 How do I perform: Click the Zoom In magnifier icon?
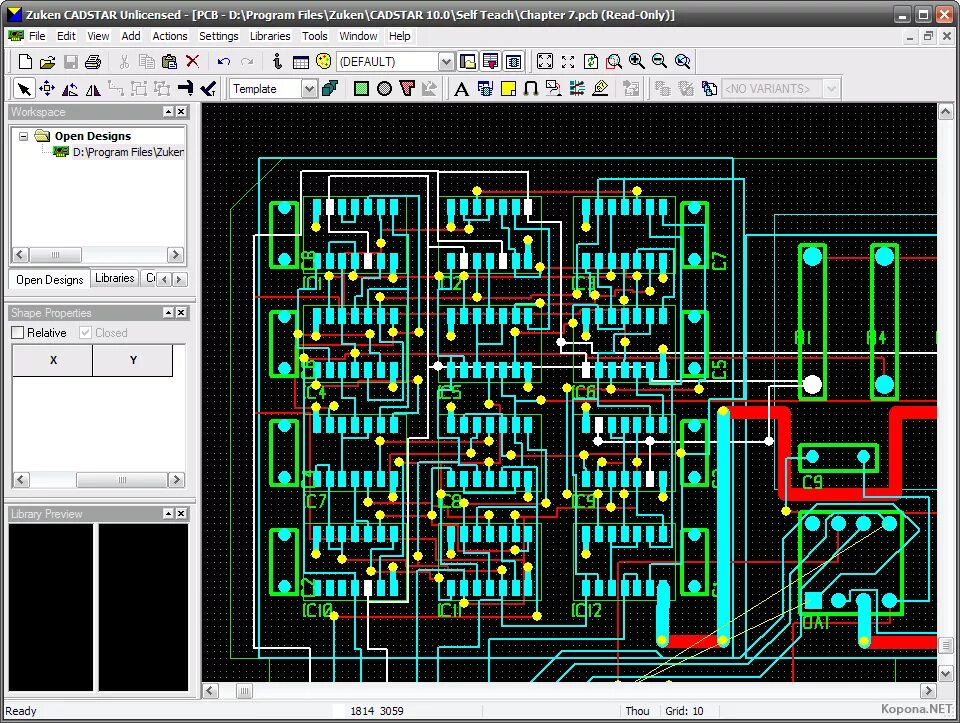pyautogui.click(x=637, y=61)
